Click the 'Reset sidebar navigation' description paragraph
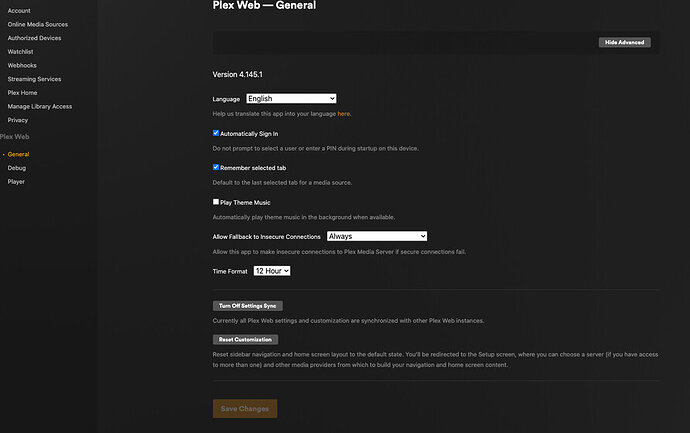The image size is (690, 433). pyautogui.click(x=436, y=360)
